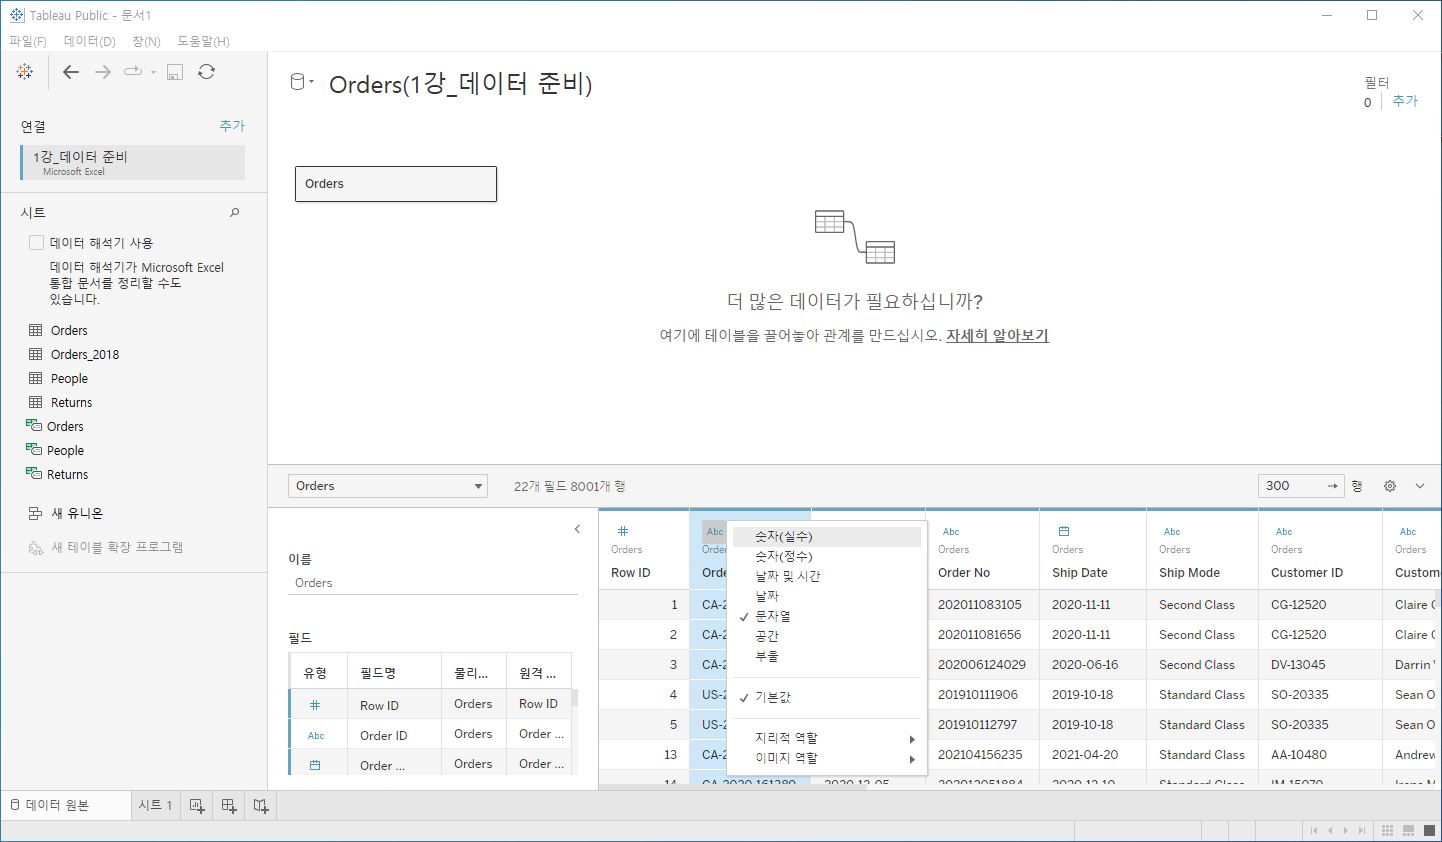
Task: Collapse the data grid with chevron
Action: [x=1420, y=486]
